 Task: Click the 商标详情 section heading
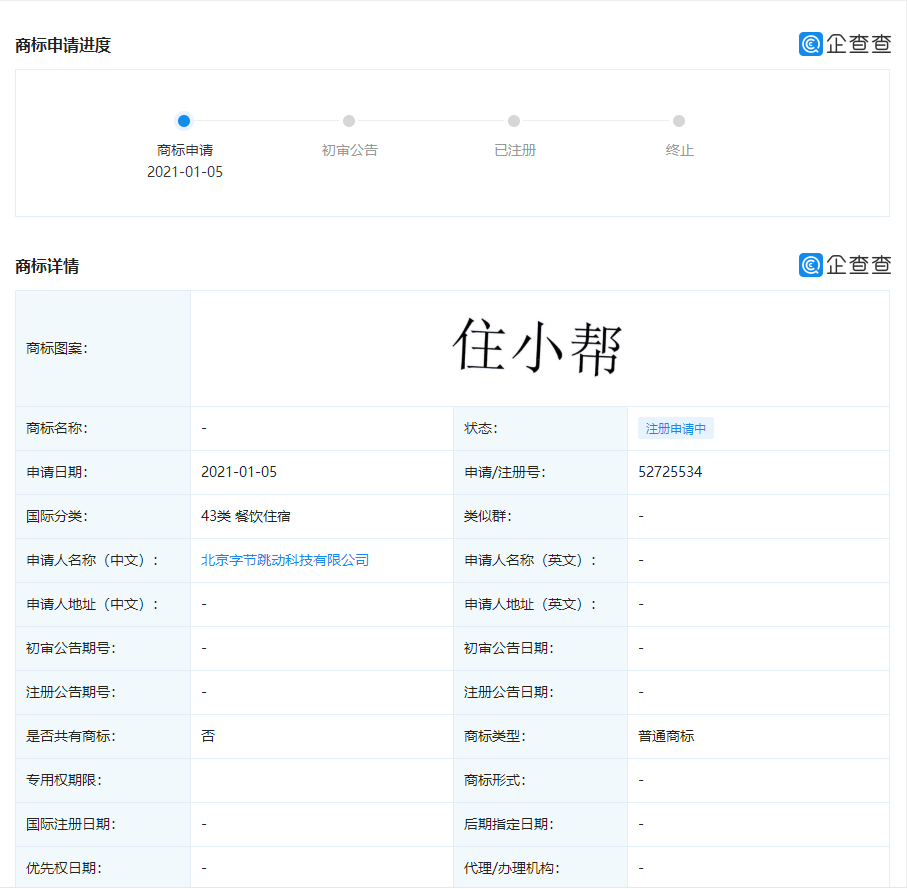pos(47,266)
